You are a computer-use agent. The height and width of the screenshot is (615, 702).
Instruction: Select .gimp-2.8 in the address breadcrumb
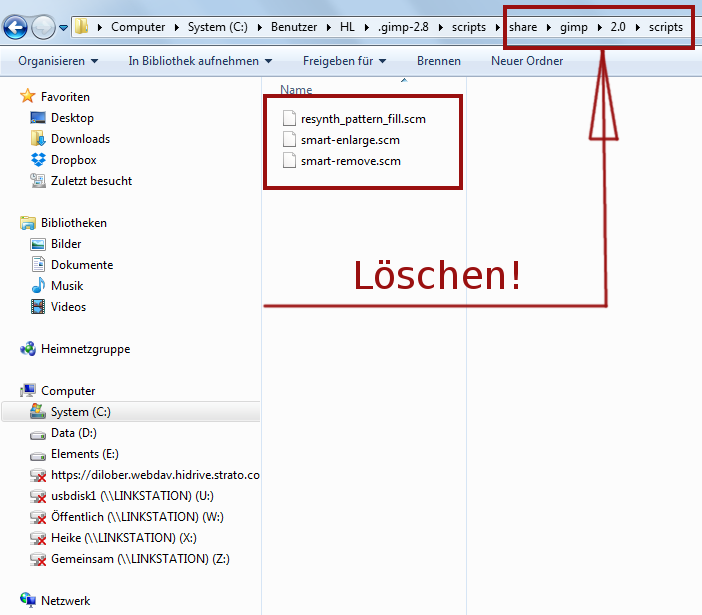403,27
